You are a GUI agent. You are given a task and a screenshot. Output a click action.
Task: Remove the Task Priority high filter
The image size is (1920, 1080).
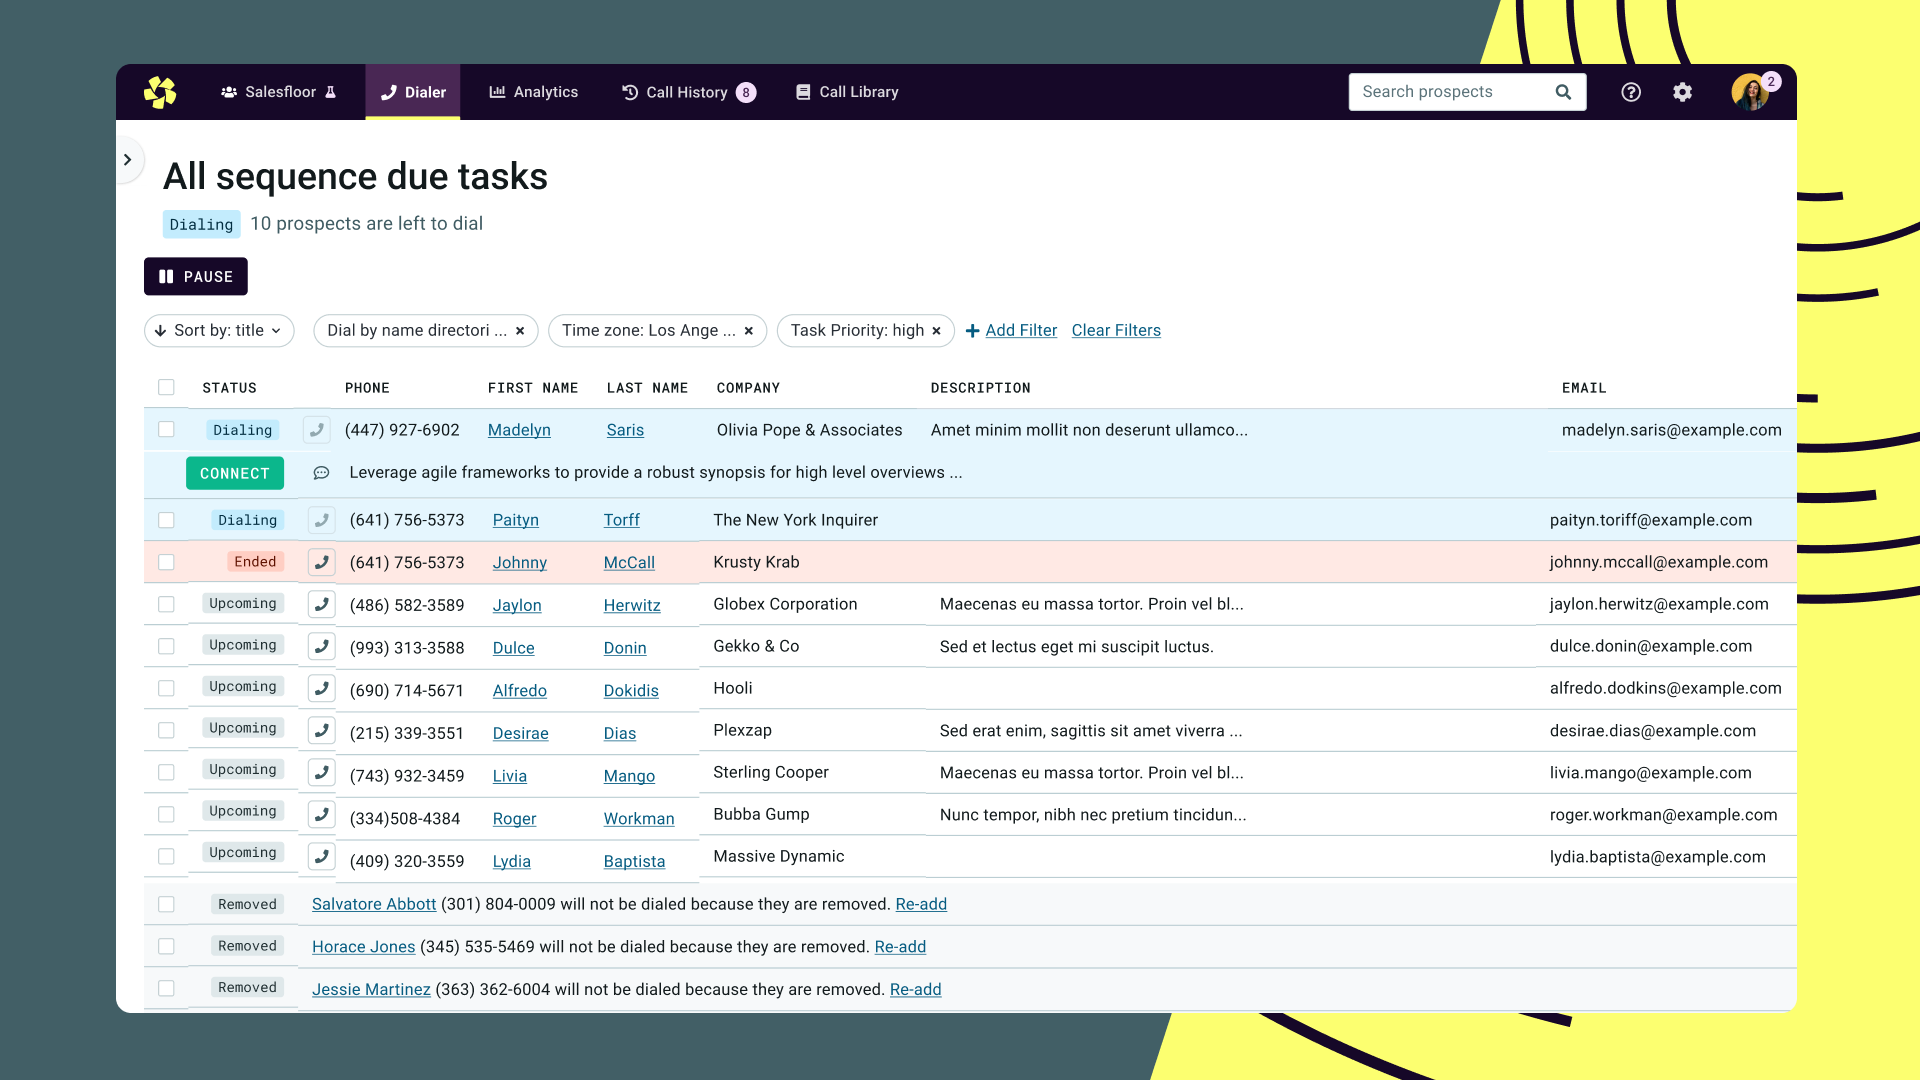(937, 331)
